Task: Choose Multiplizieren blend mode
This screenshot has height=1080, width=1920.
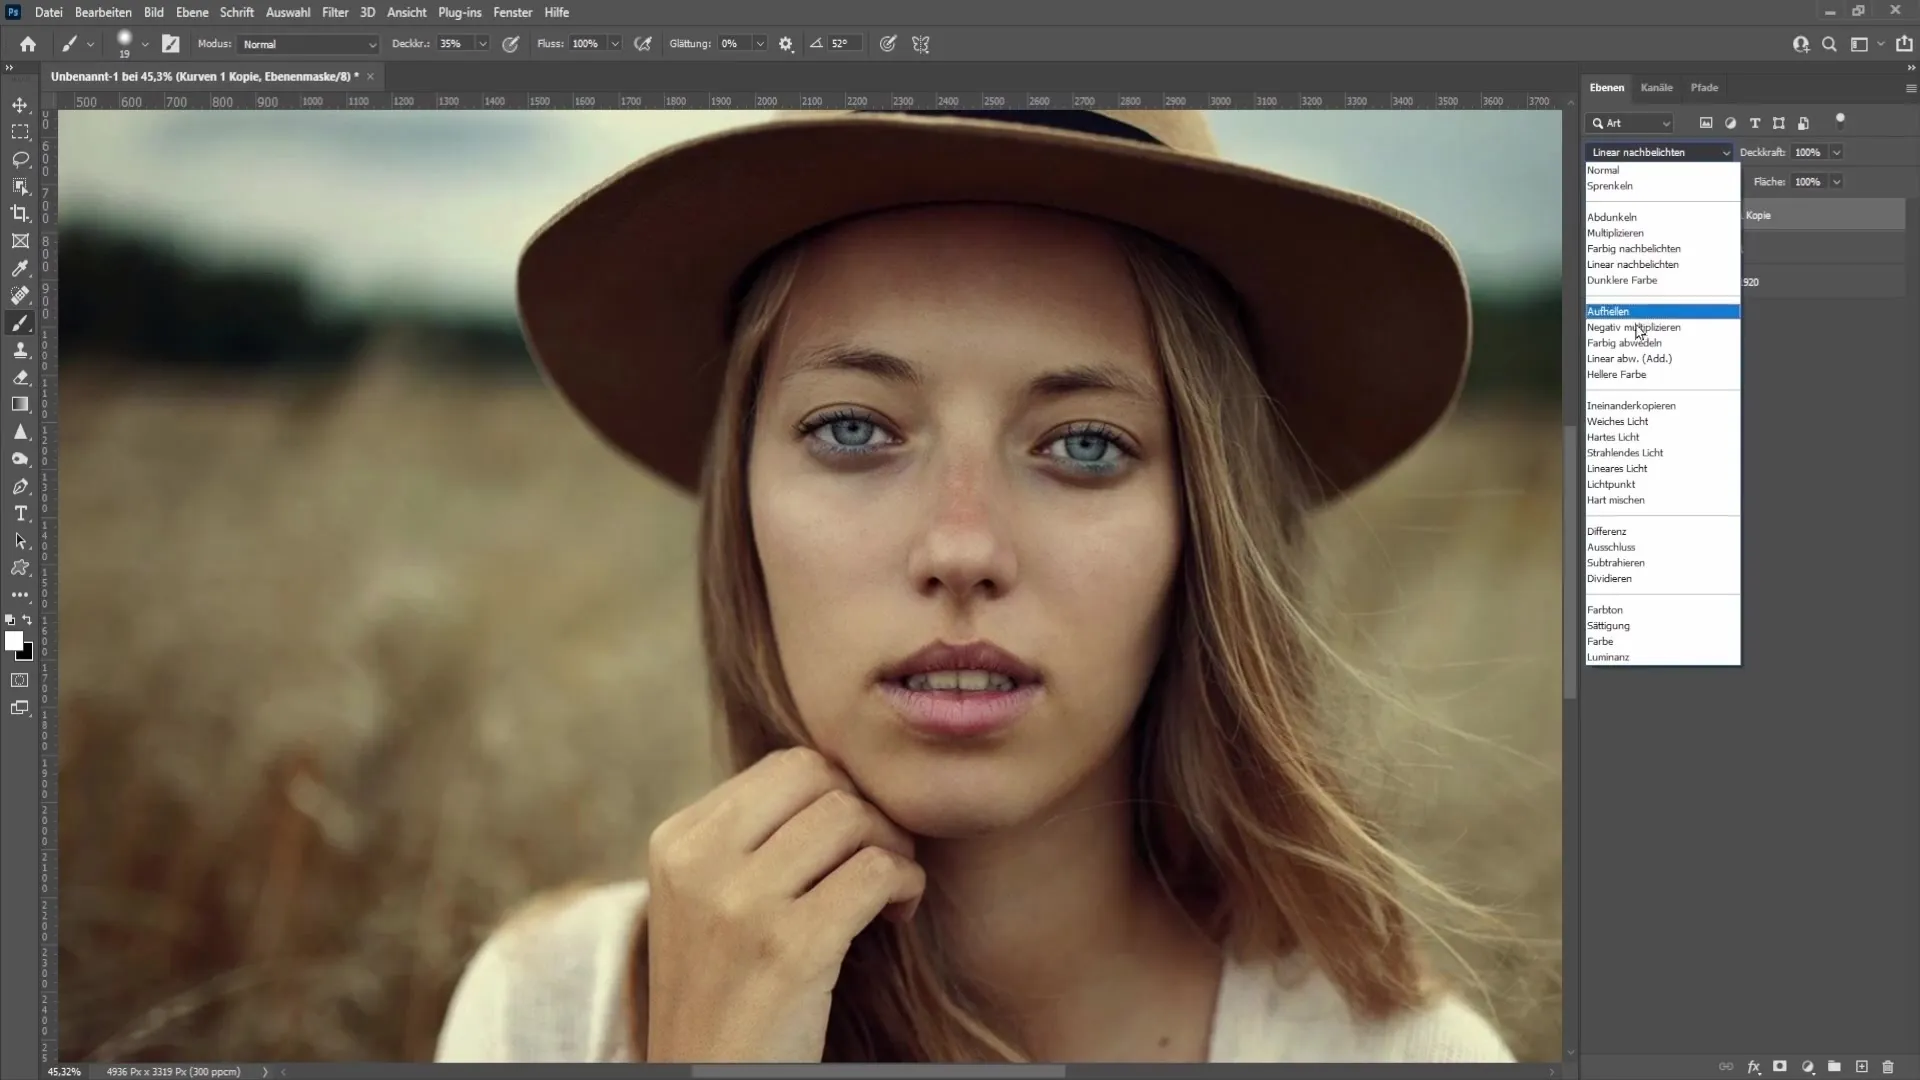Action: pos(1662,233)
